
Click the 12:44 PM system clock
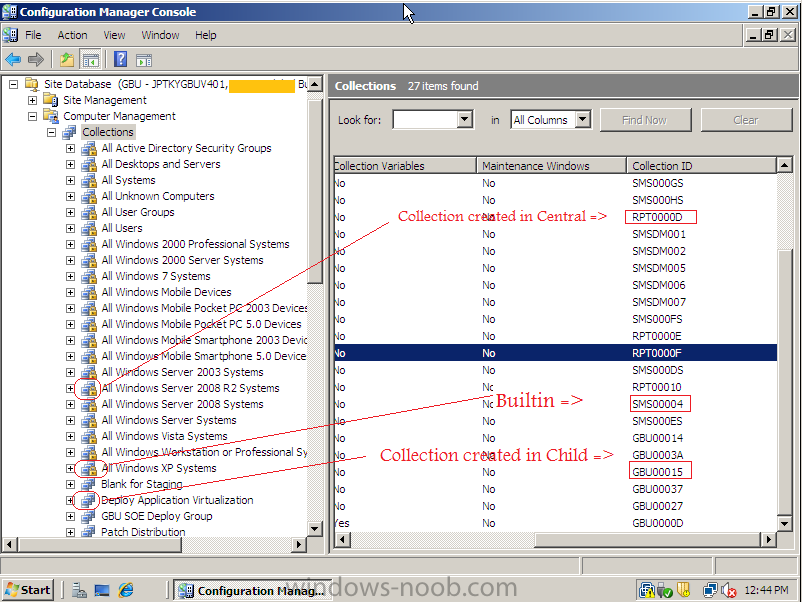766,590
